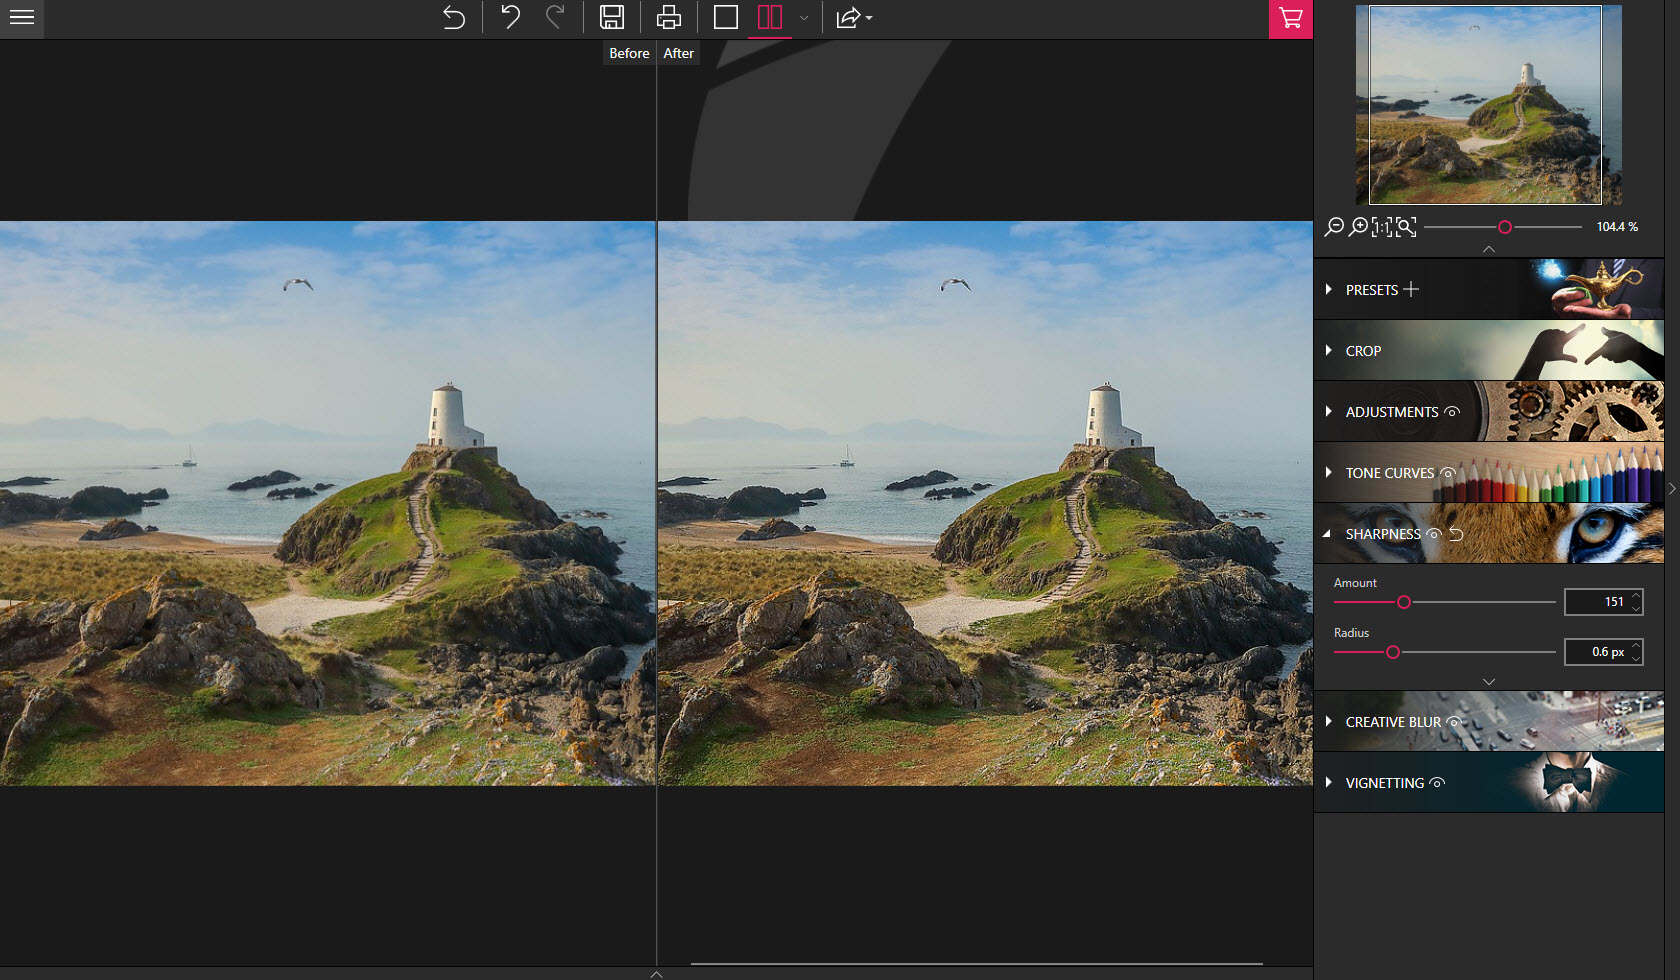
Task: Click the Fit to screen zoom icon
Action: pos(1405,227)
